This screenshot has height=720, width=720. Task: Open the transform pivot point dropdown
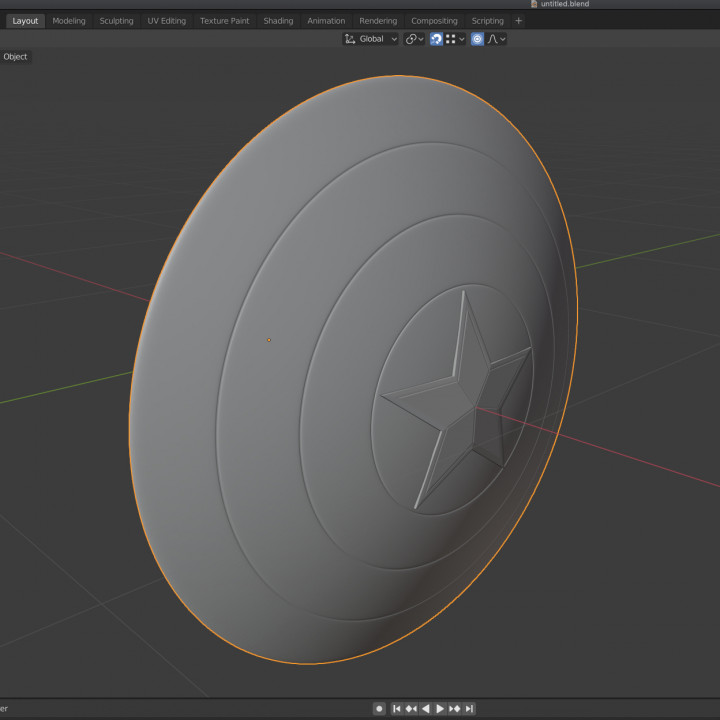click(414, 39)
